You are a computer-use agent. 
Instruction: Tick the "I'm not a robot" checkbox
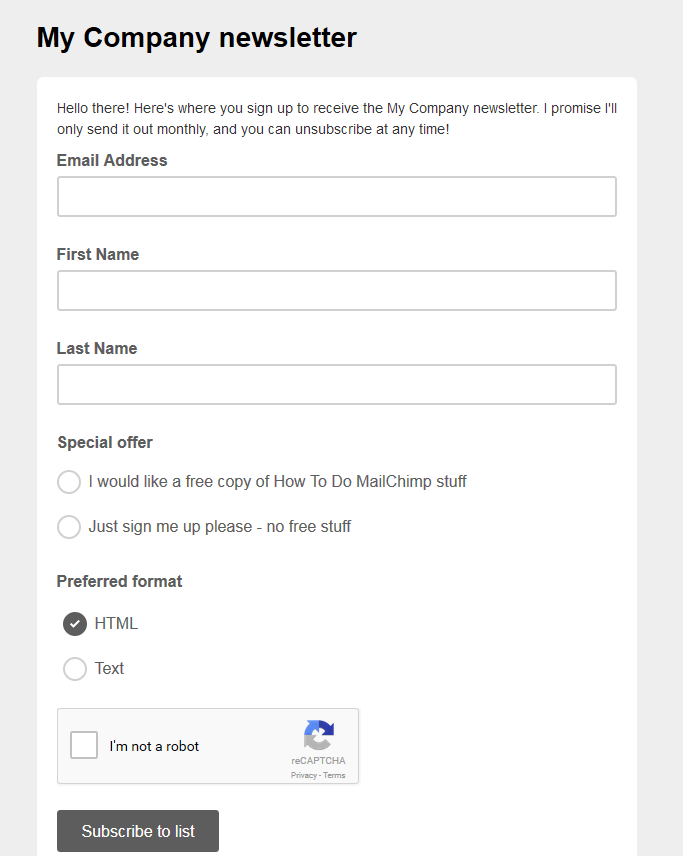tap(84, 746)
